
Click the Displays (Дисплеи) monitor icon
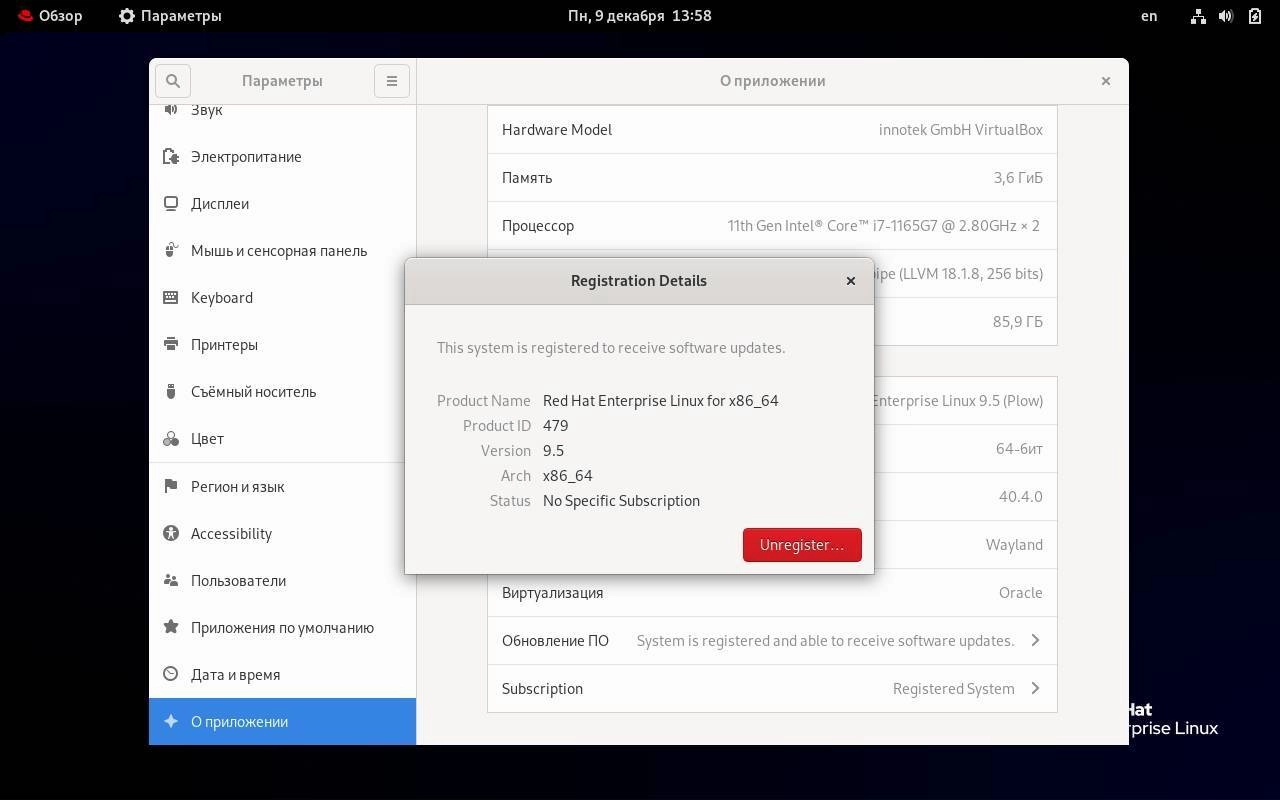pyautogui.click(x=170, y=203)
